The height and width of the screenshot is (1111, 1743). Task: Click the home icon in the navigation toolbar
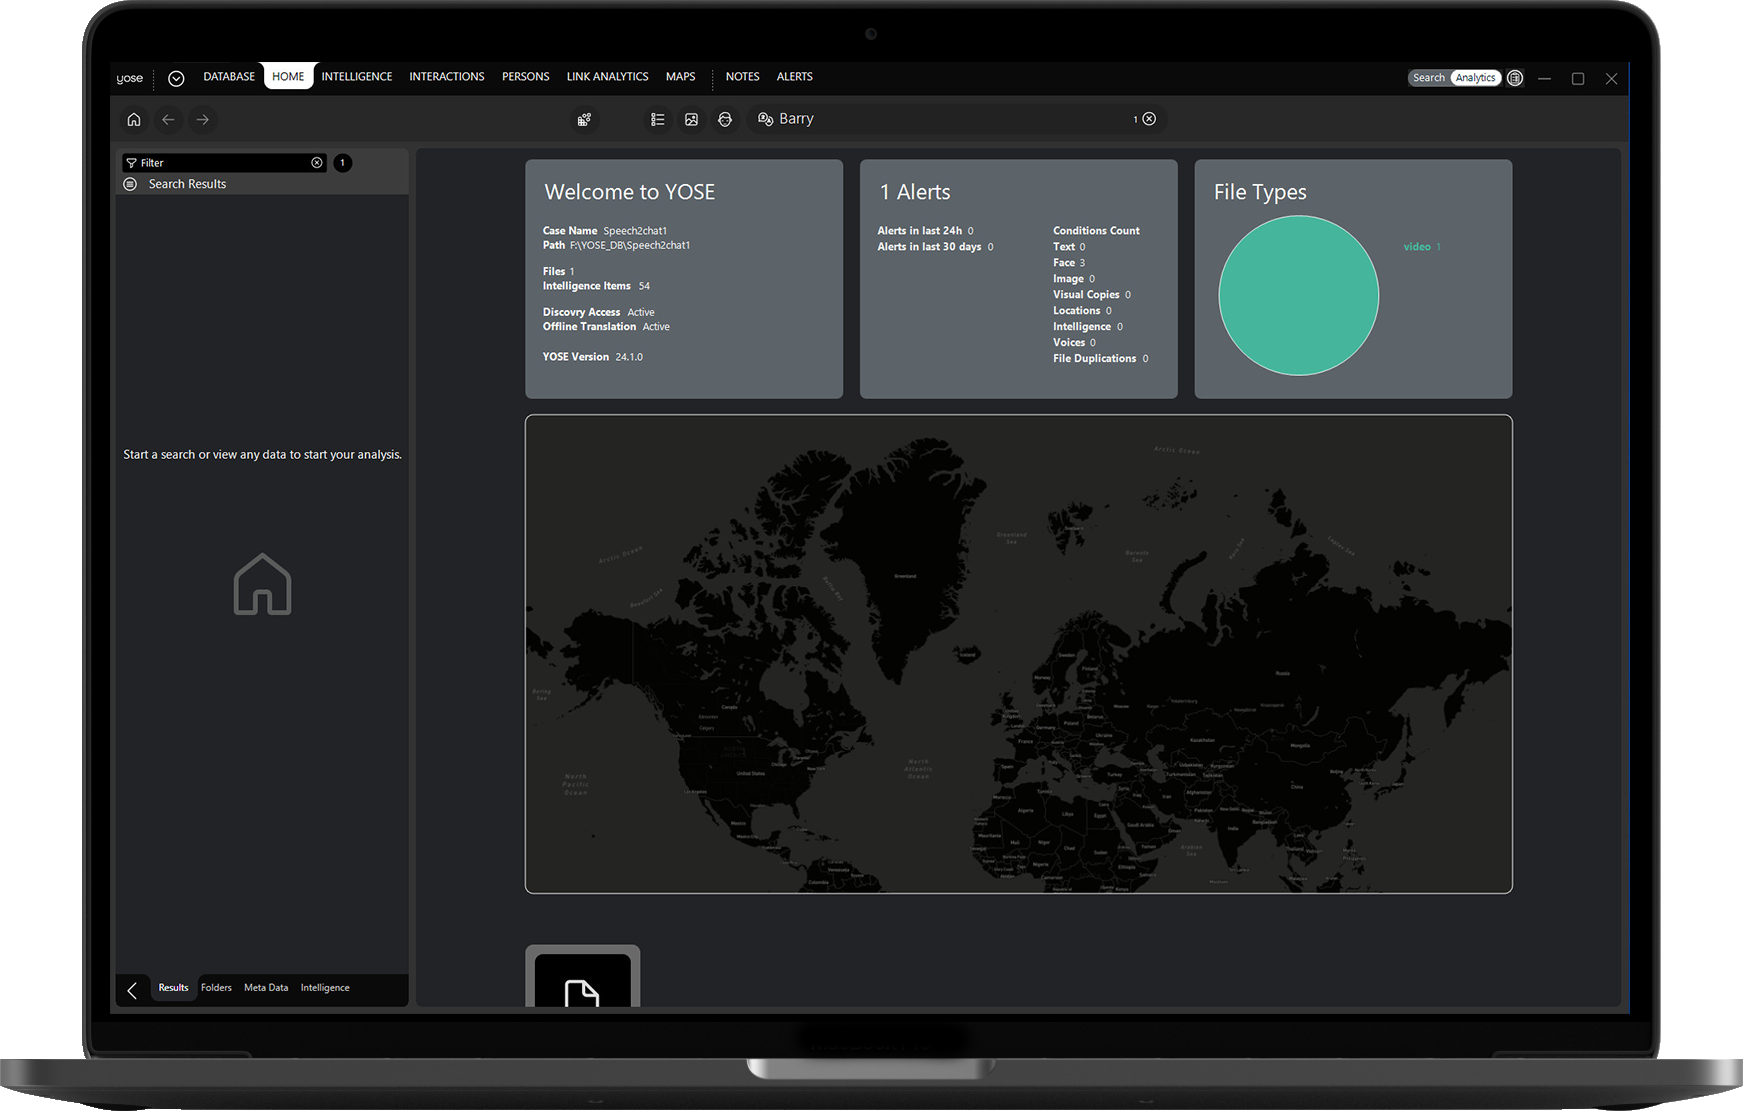point(134,120)
